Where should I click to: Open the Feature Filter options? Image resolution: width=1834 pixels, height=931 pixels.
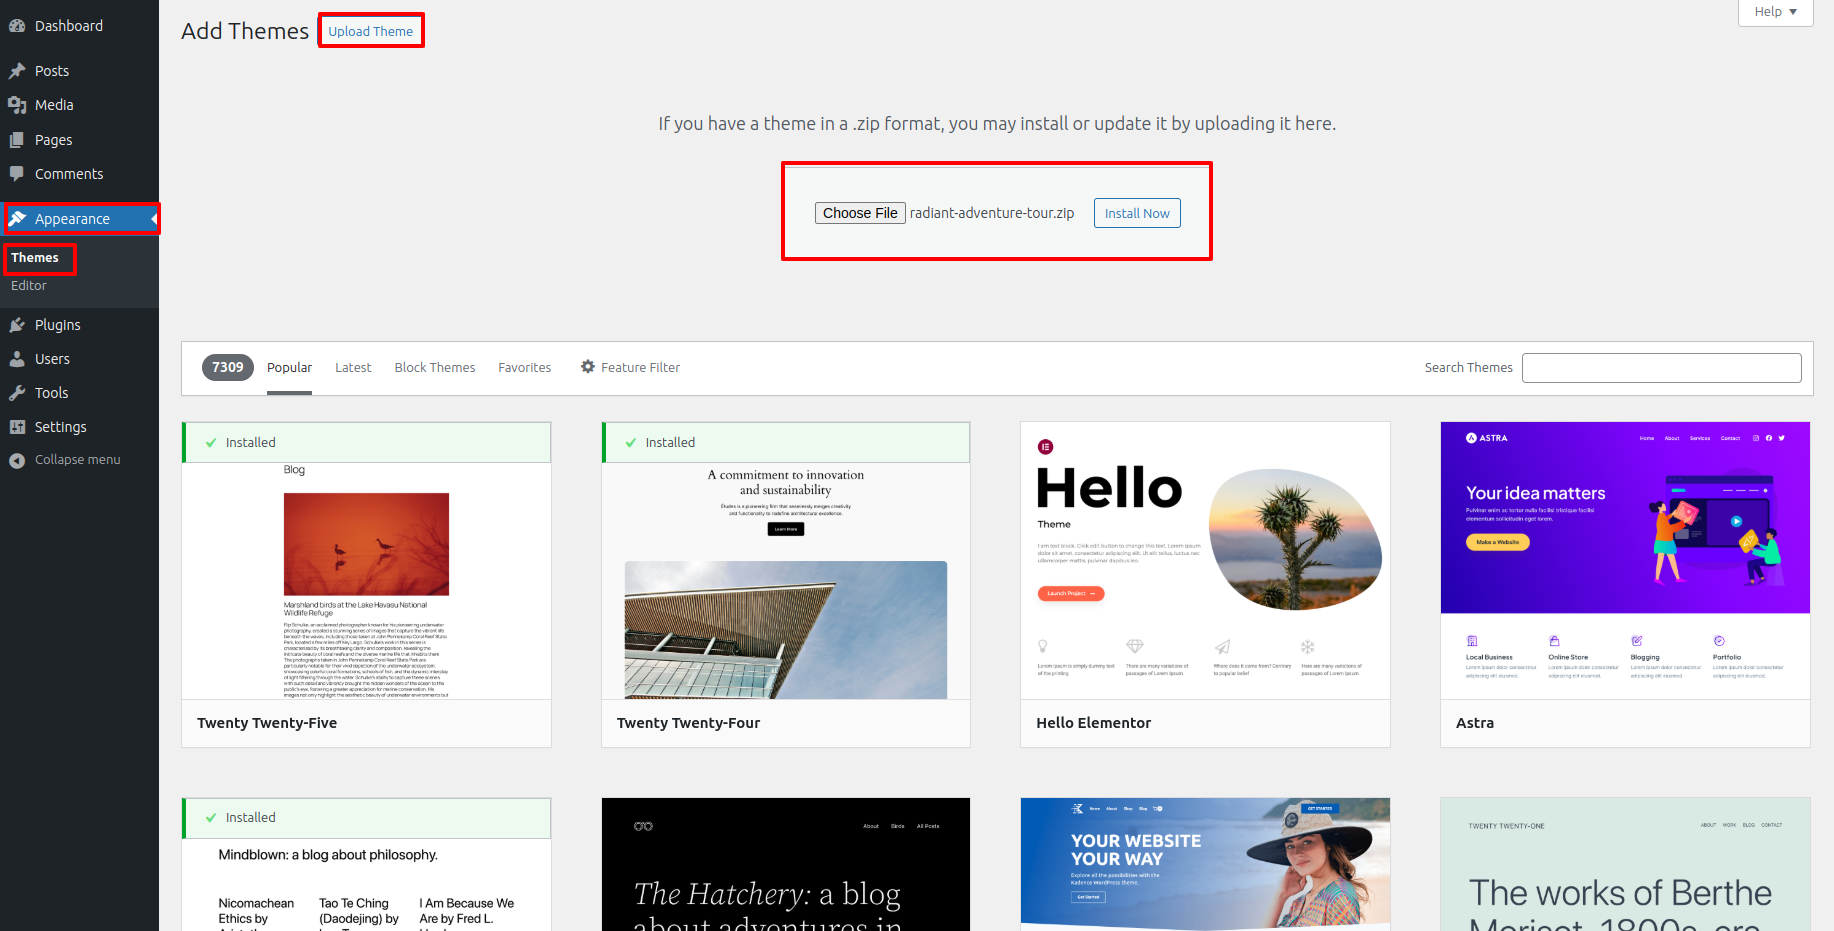coord(630,368)
